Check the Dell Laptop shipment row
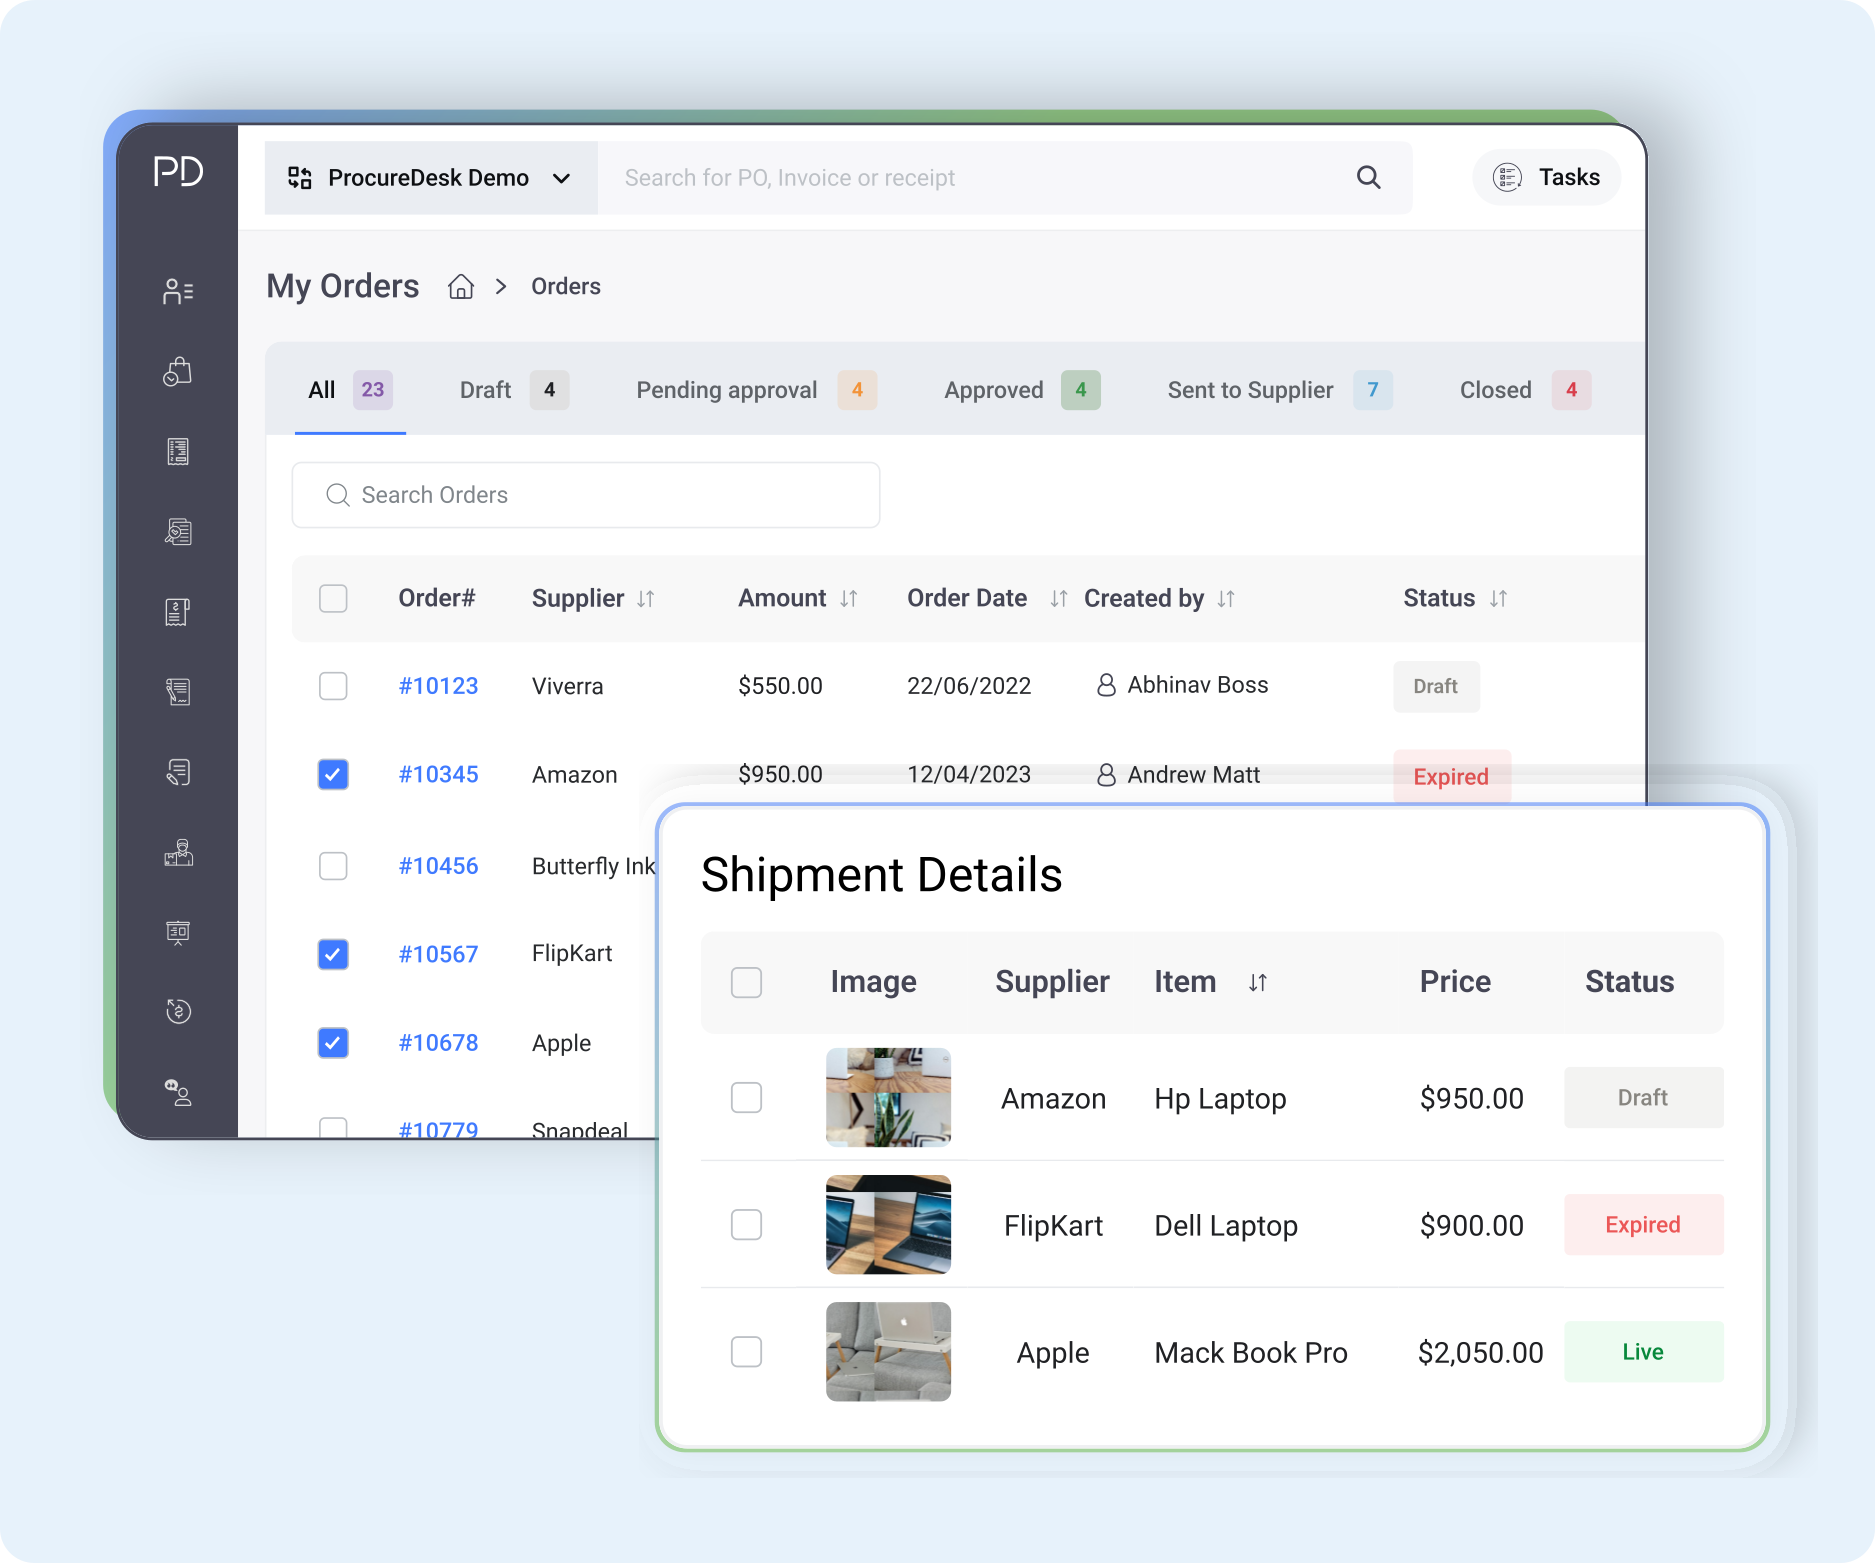The width and height of the screenshot is (1875, 1566). coord(746,1225)
